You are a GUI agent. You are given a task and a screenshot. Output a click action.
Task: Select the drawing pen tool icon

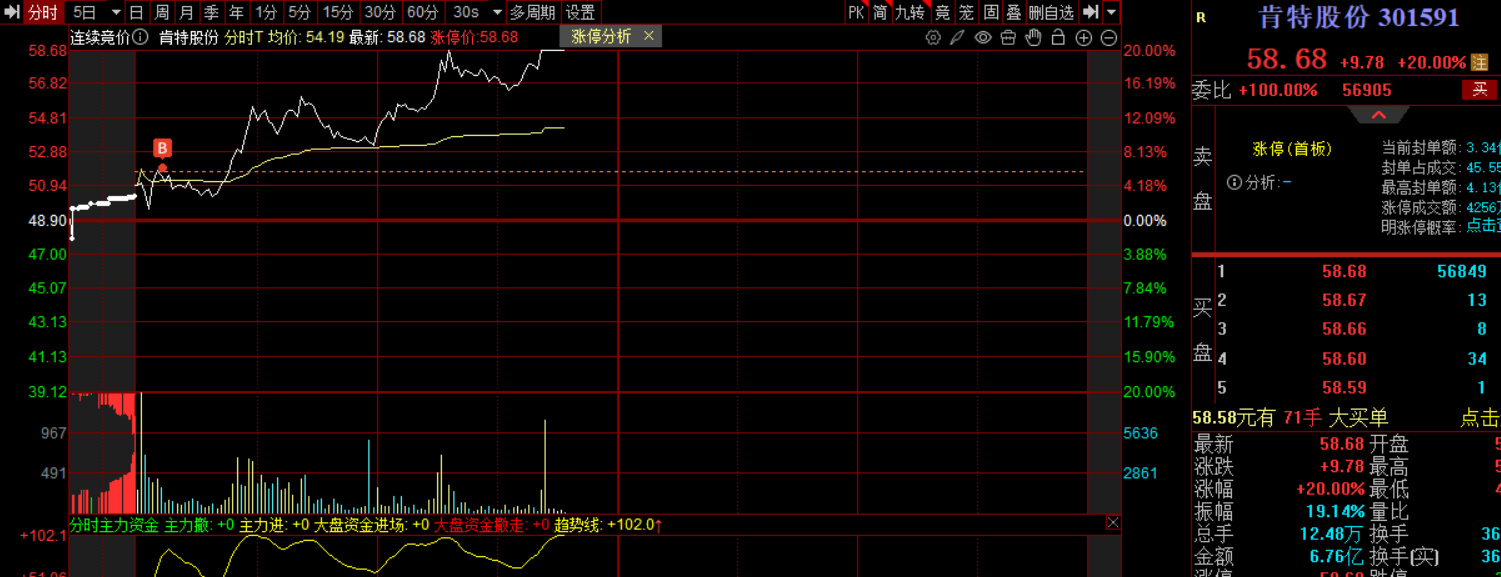pyautogui.click(x=957, y=38)
